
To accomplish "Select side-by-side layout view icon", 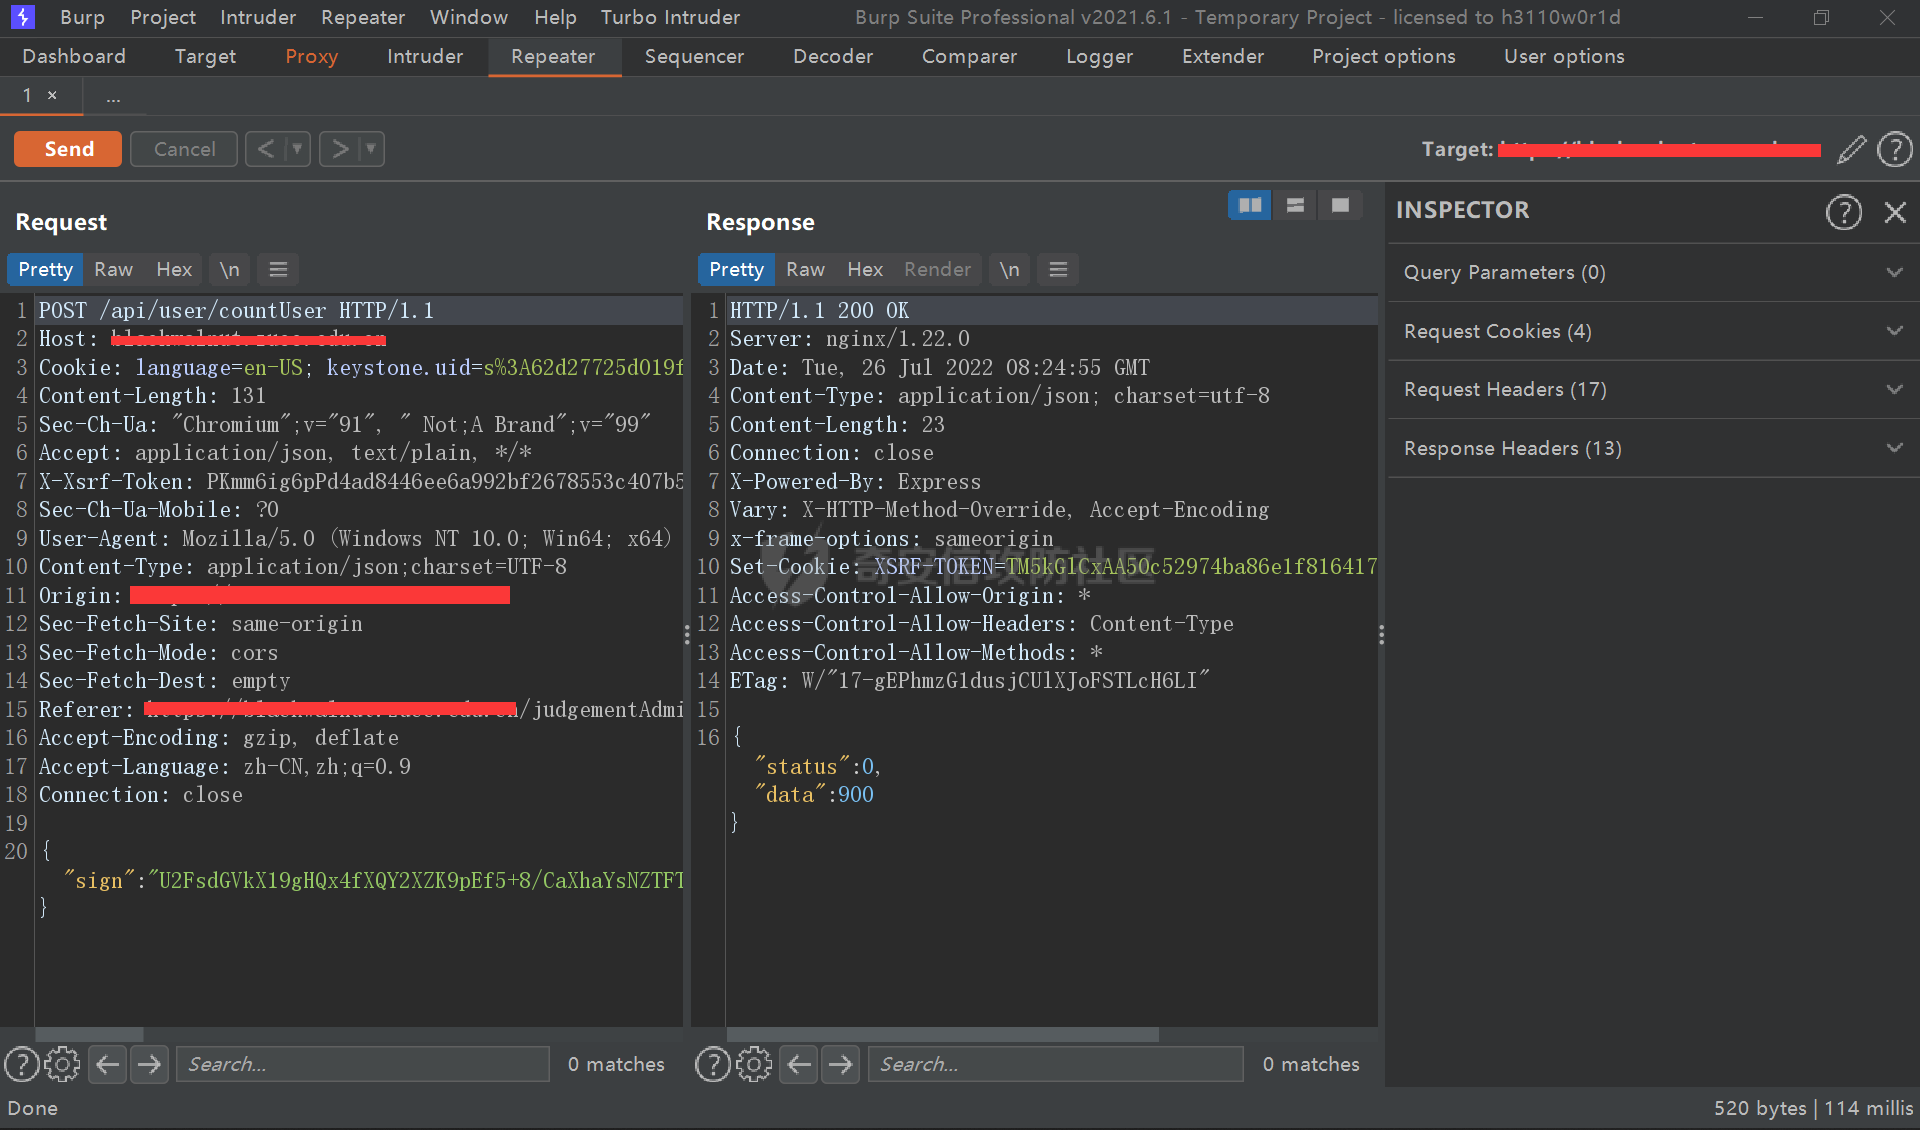I will 1249,205.
